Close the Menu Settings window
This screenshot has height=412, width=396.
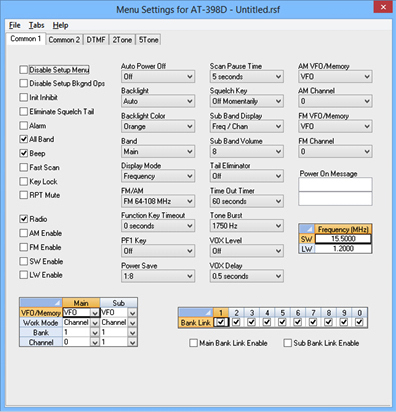(x=383, y=7)
